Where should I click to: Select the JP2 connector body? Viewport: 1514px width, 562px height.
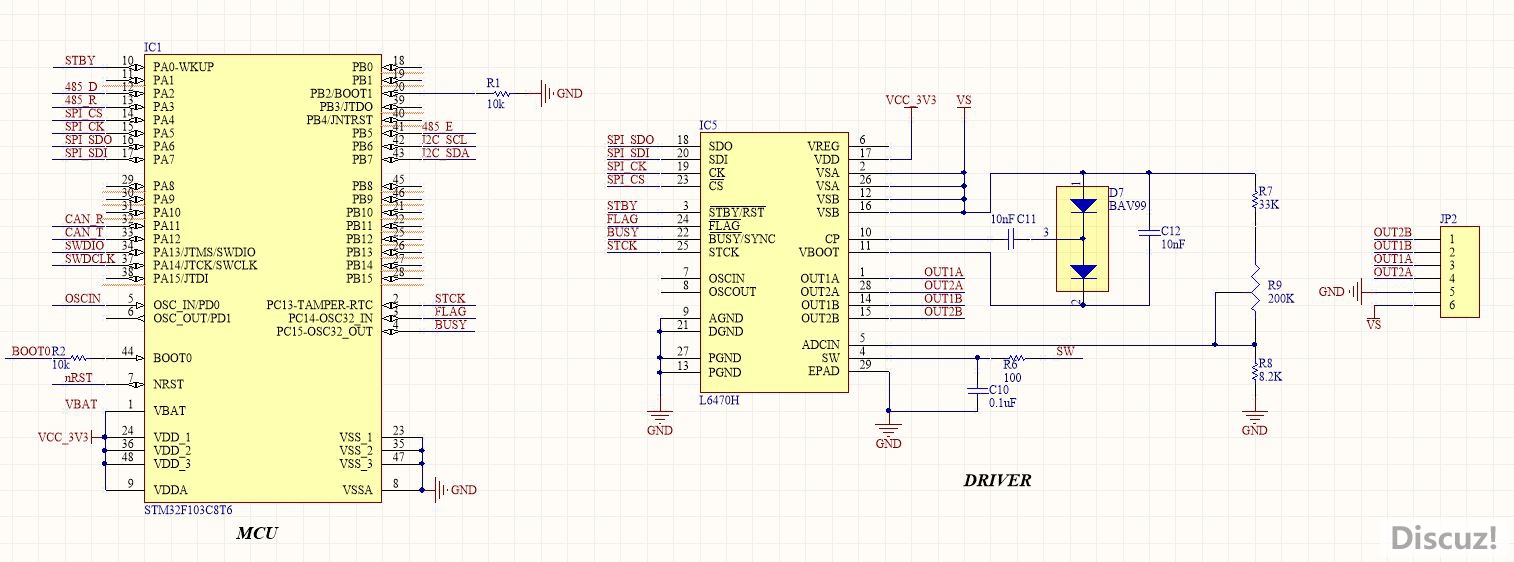click(1459, 271)
